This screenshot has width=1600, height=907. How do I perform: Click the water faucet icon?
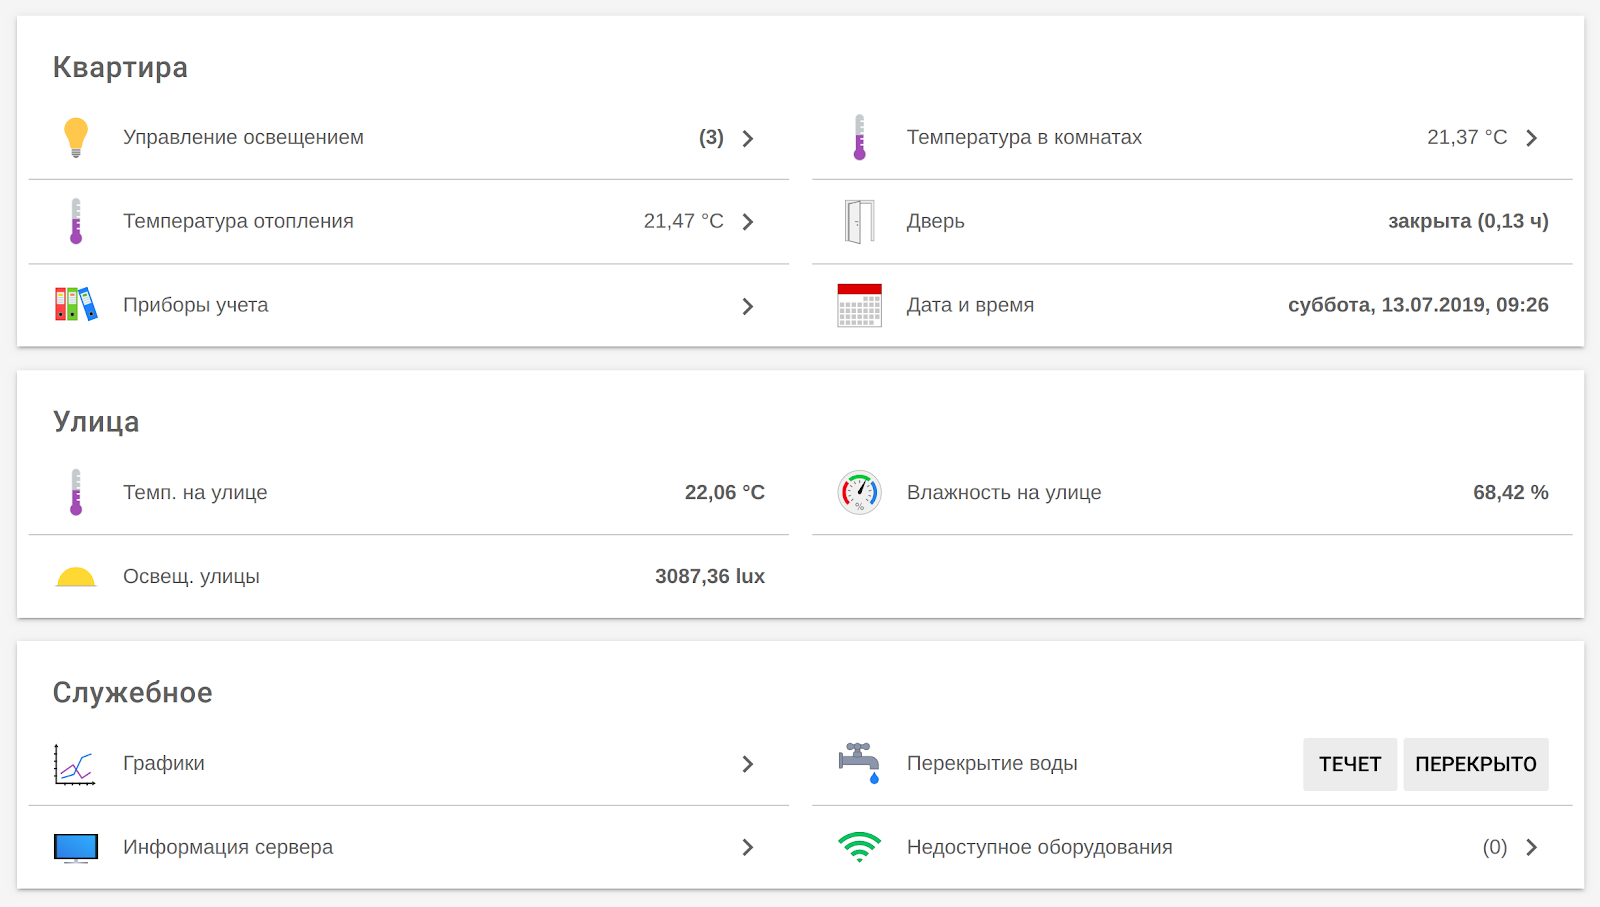[x=859, y=763]
